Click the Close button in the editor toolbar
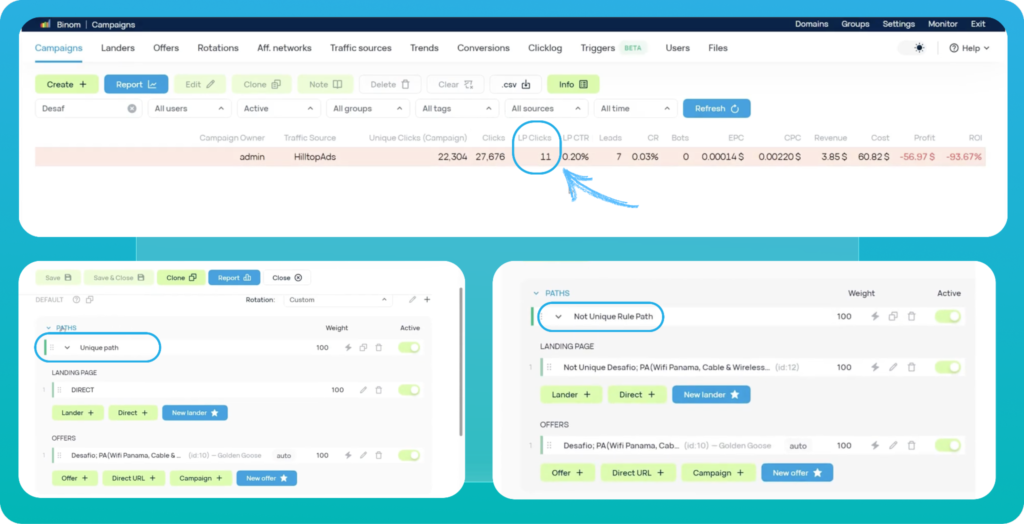 click(x=287, y=278)
